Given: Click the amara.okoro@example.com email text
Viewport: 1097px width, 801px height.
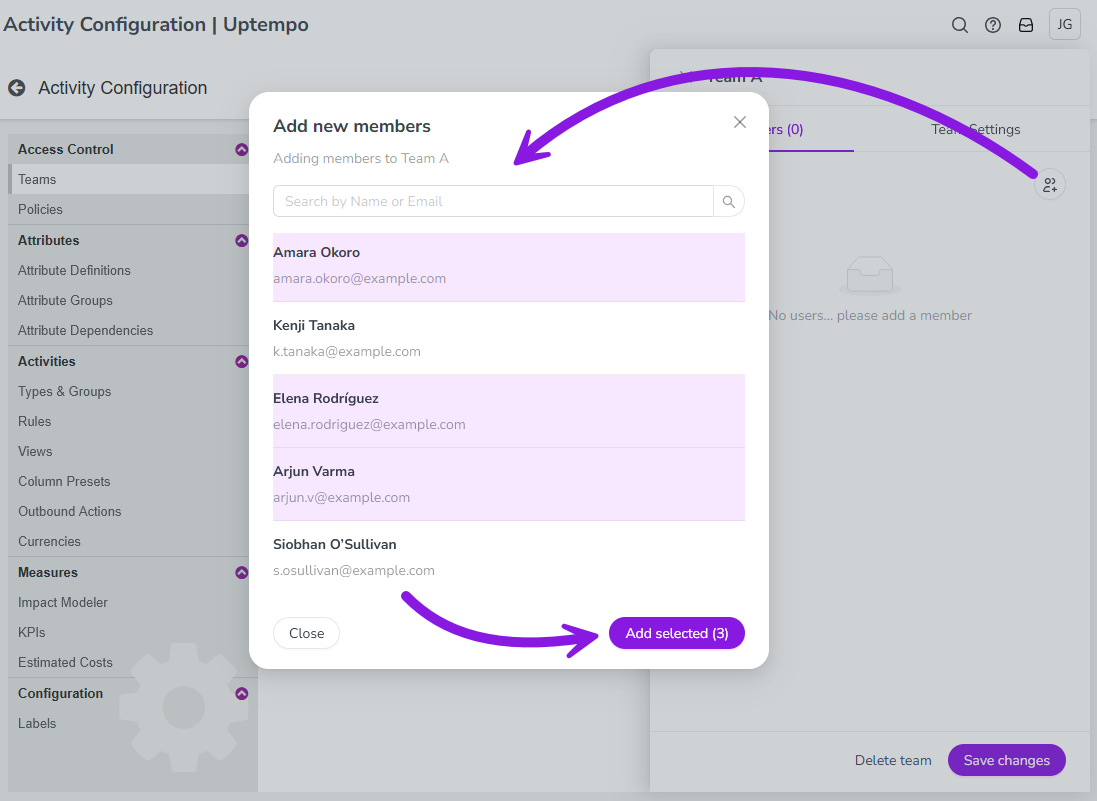Looking at the screenshot, I should (360, 278).
